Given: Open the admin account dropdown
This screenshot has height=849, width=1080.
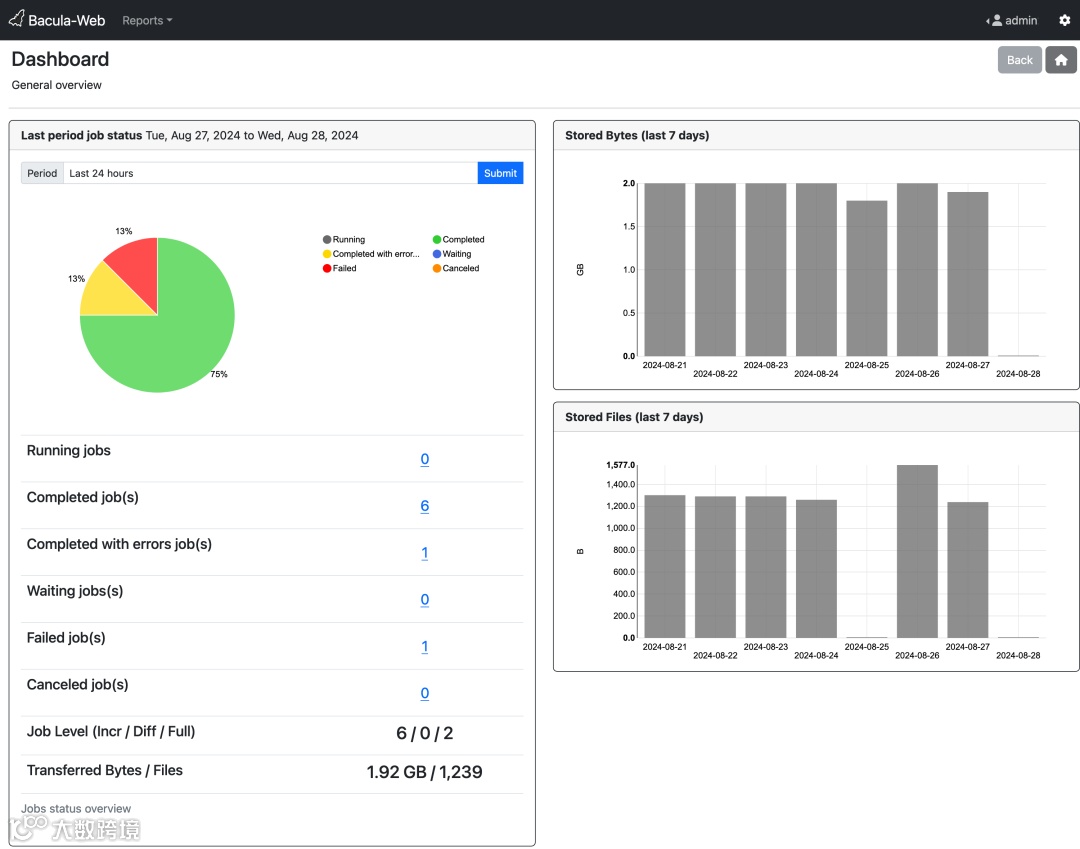Looking at the screenshot, I should (x=1011, y=20).
